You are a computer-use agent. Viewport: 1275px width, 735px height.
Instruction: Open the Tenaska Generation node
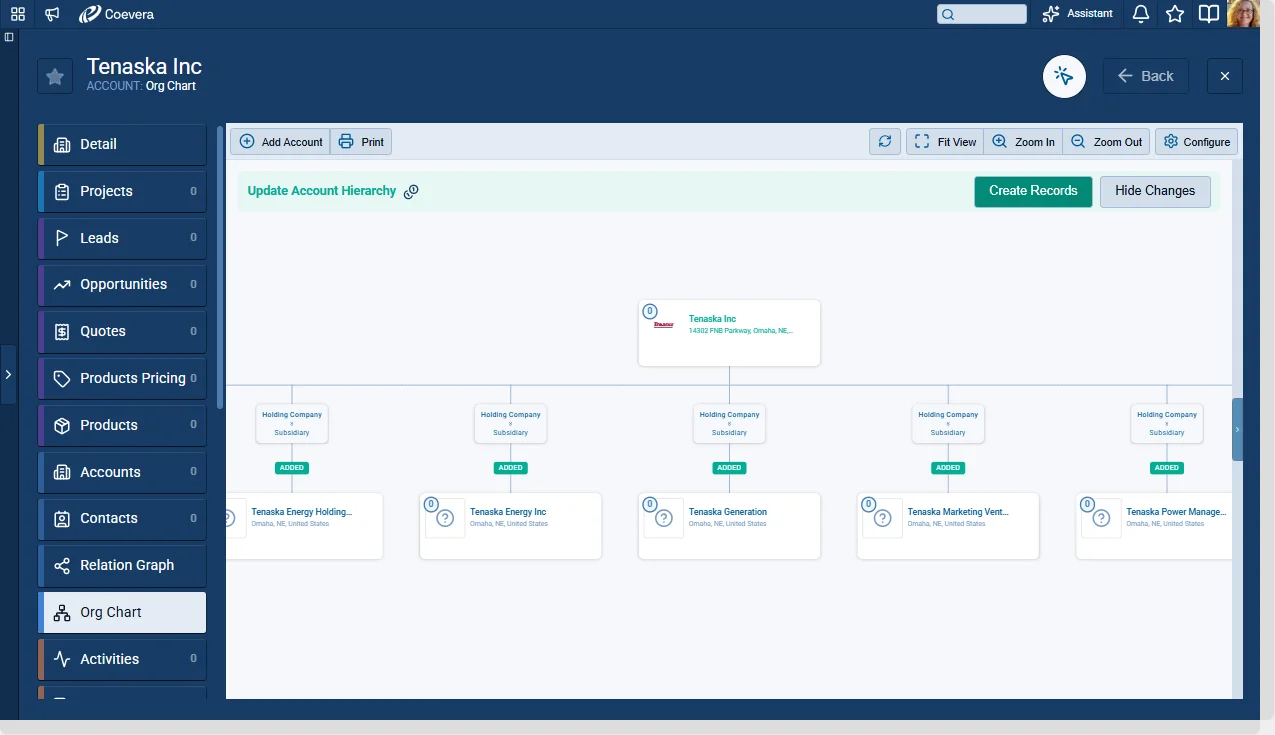[729, 525]
